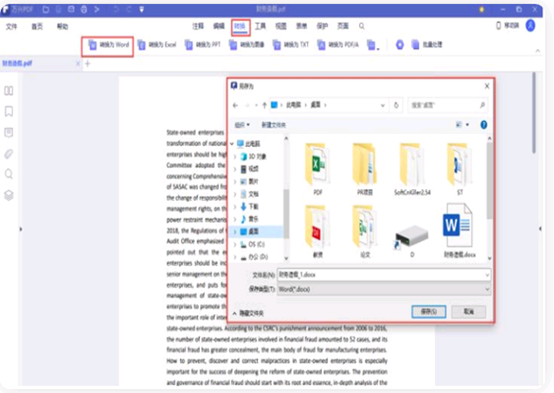Click the Convert to PPT button

(203, 45)
